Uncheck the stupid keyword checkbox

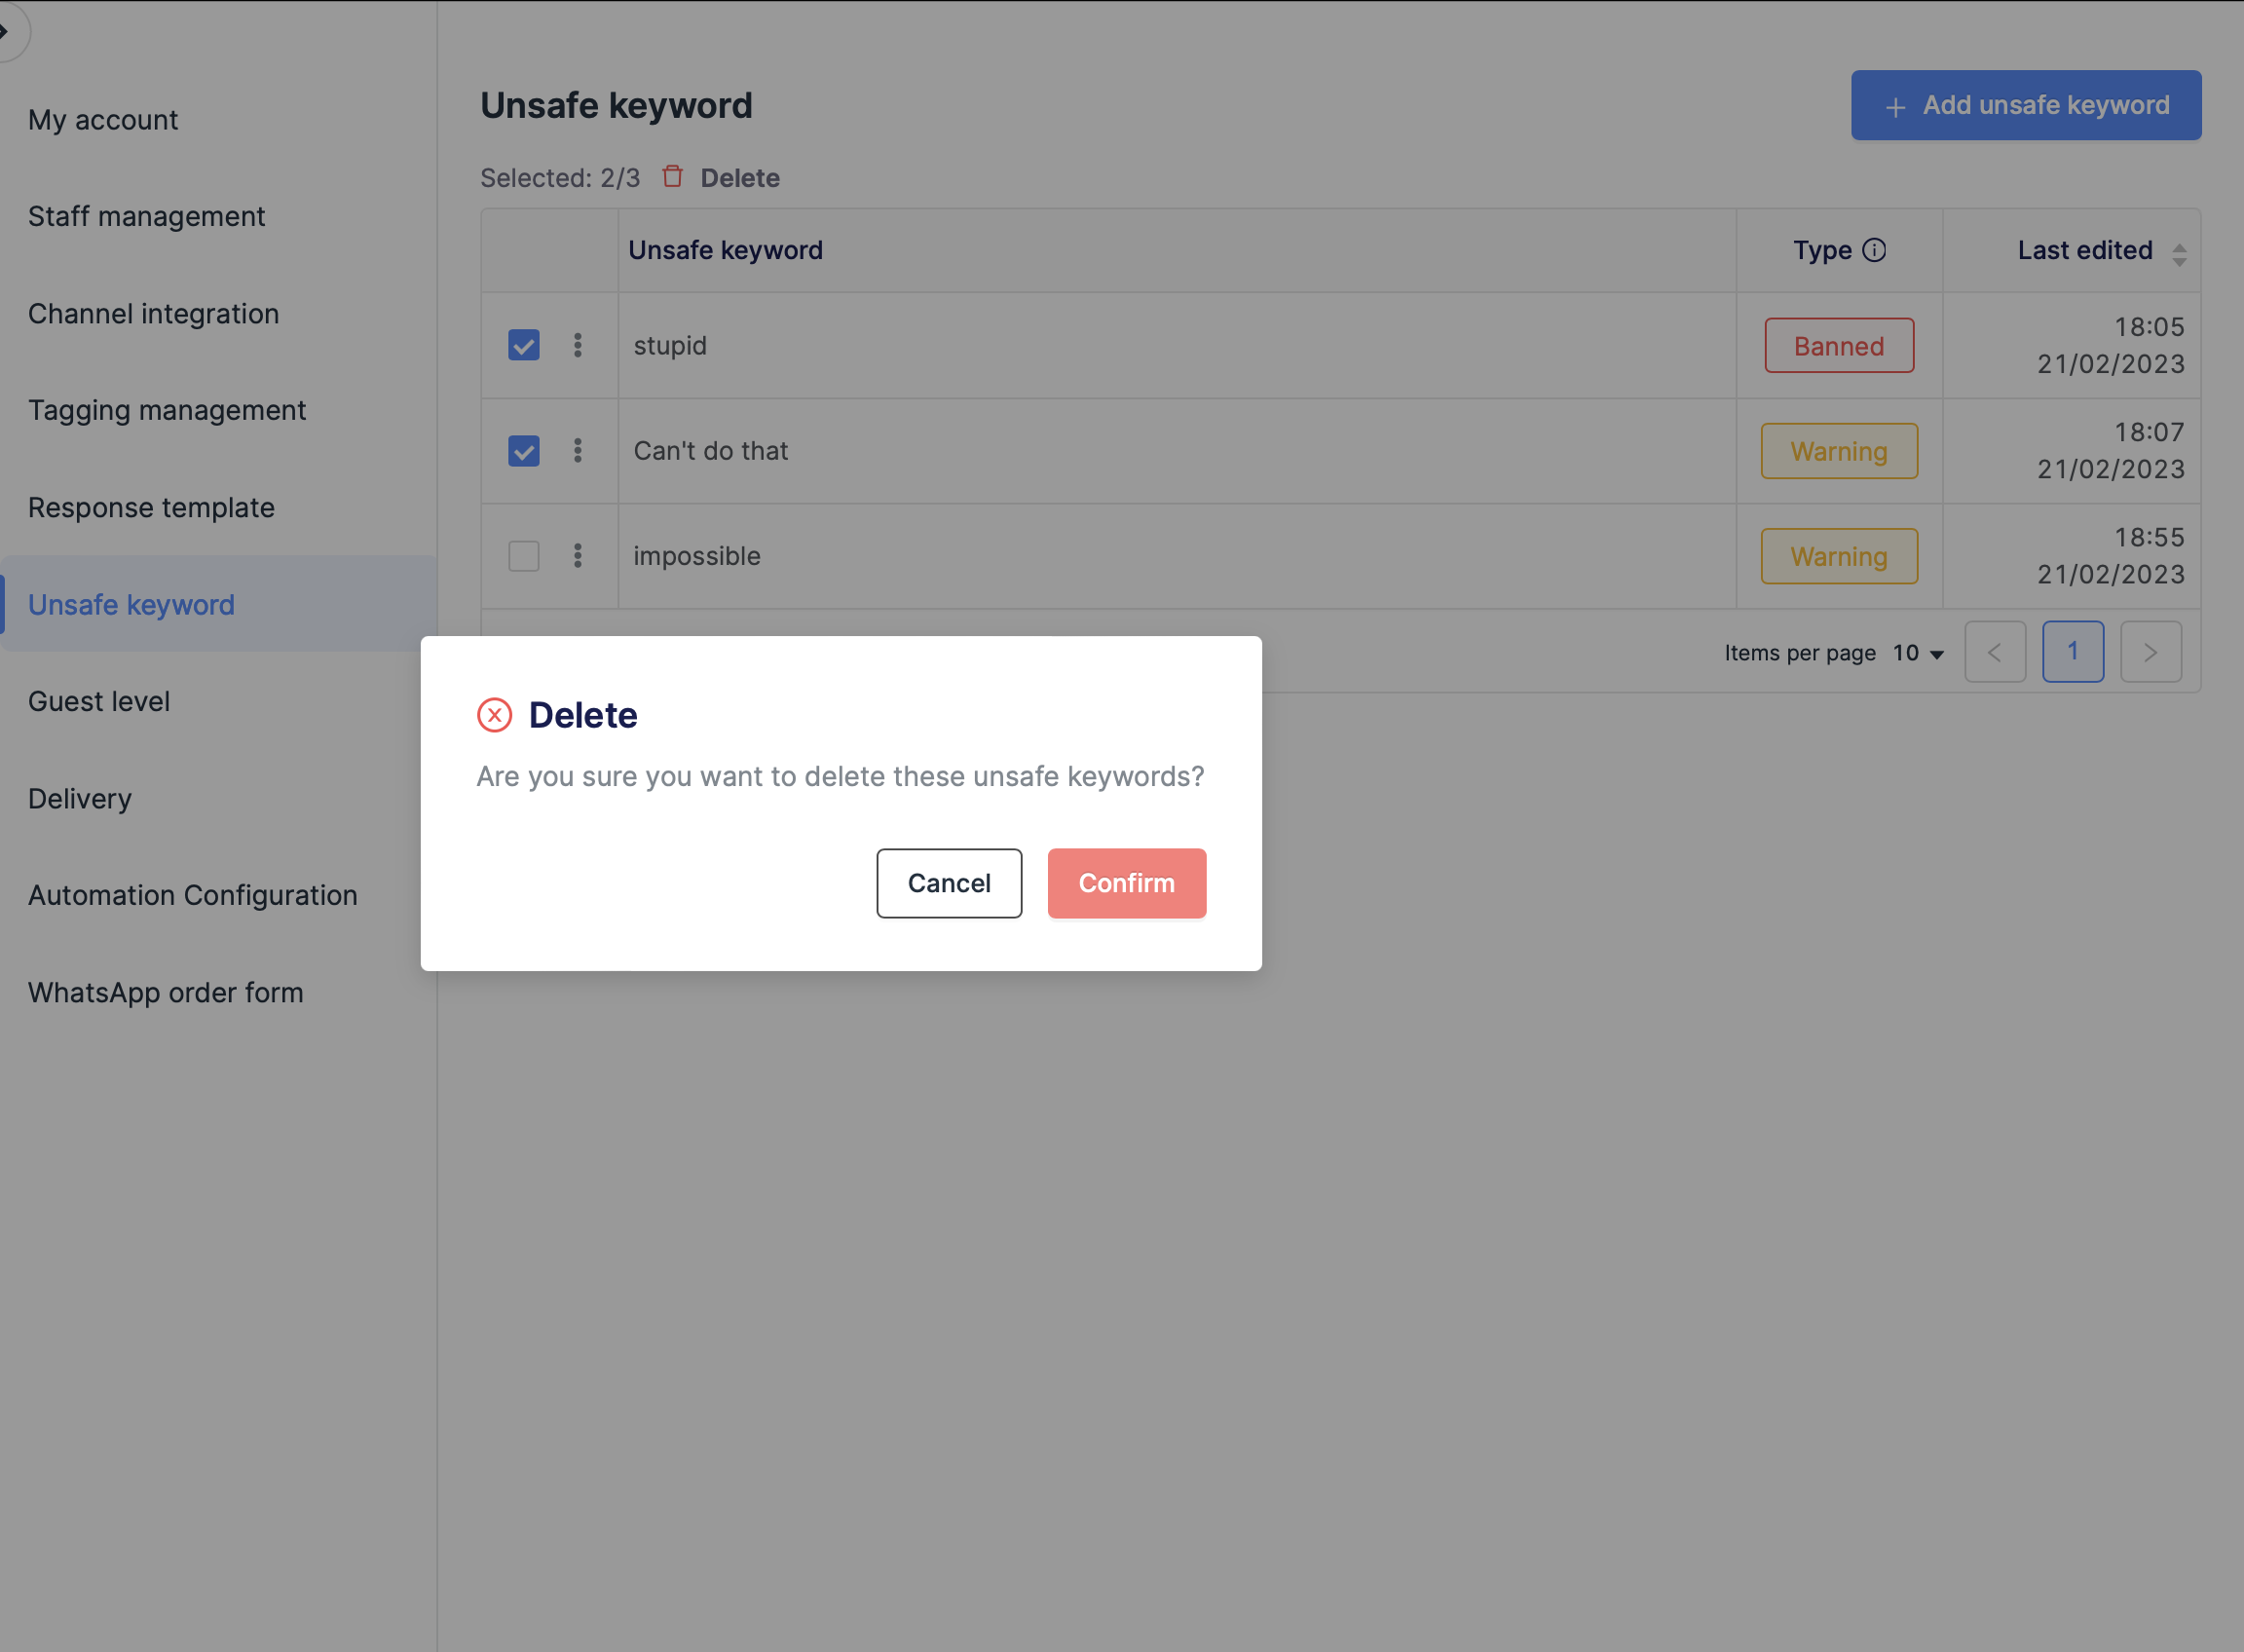[x=523, y=345]
